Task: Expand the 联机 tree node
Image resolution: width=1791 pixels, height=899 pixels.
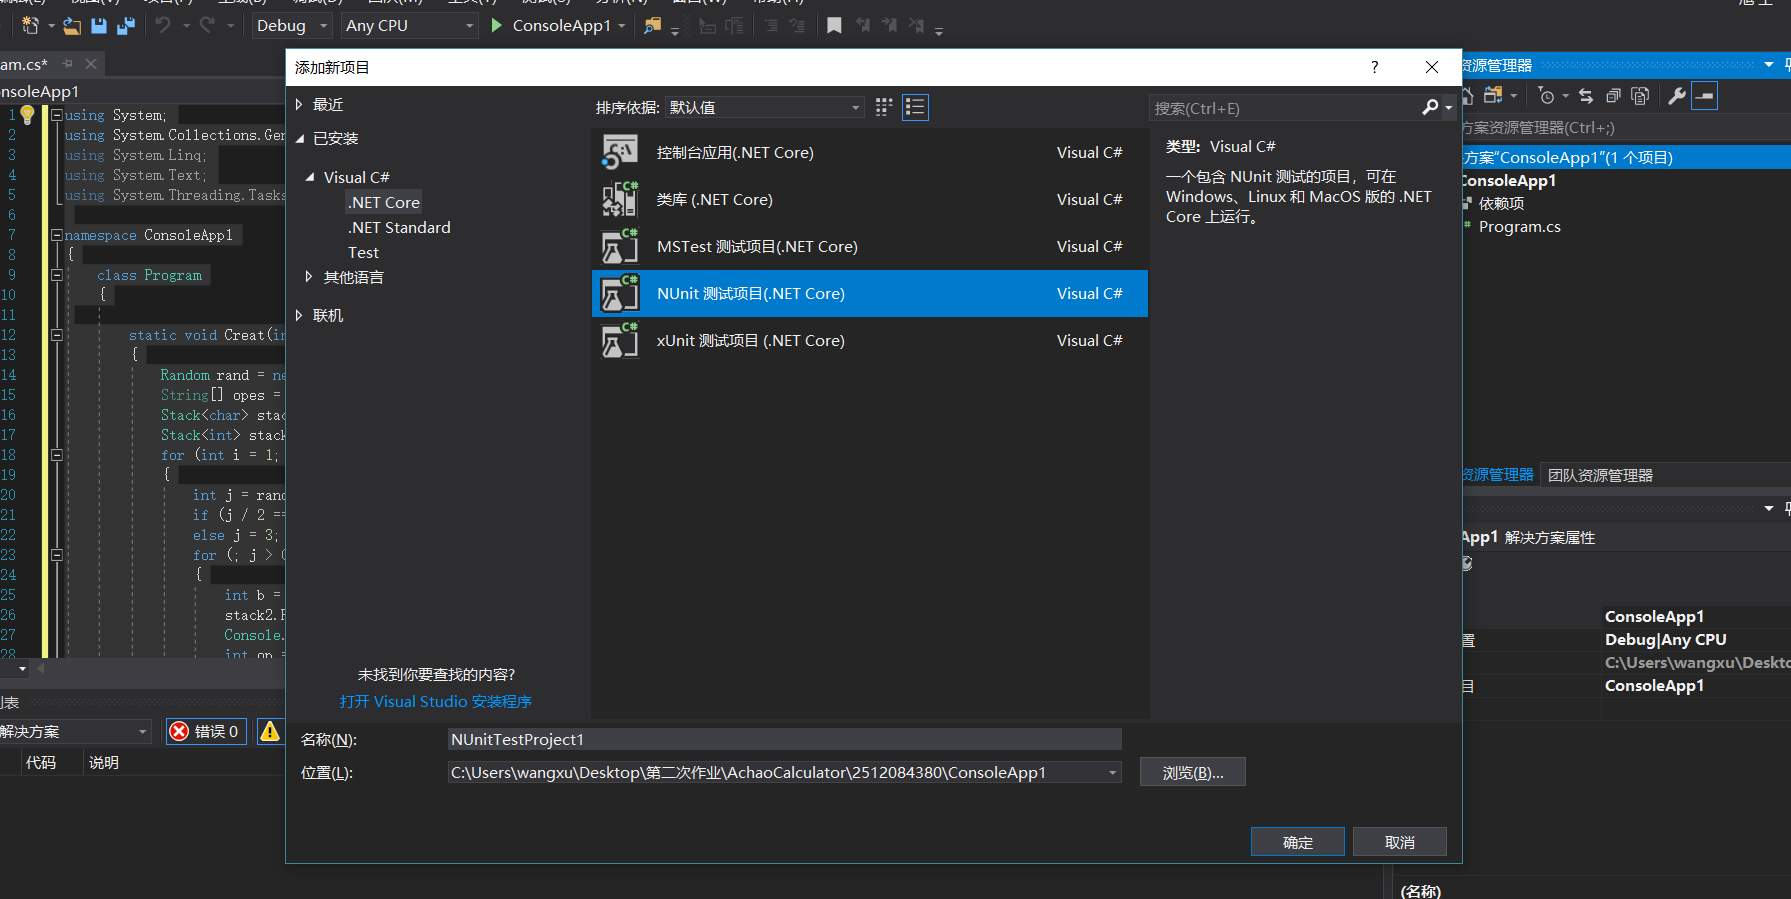Action: (298, 315)
